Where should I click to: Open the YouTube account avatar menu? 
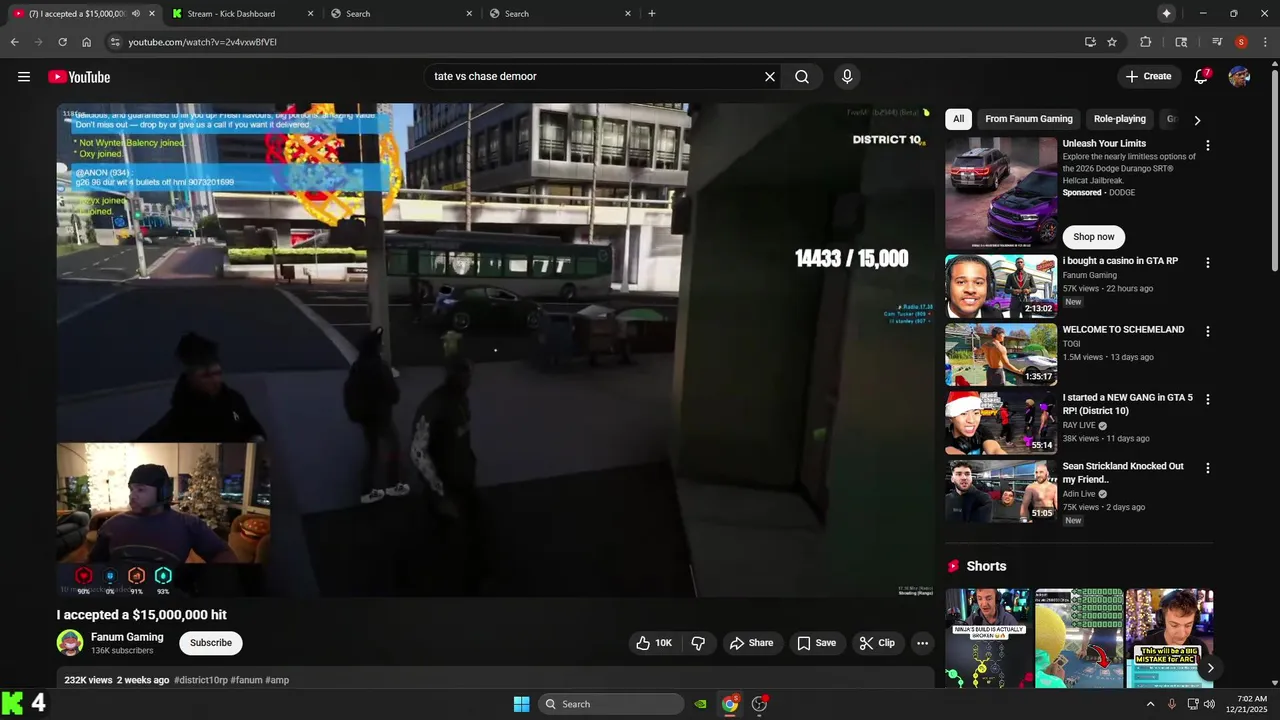pos(1239,77)
